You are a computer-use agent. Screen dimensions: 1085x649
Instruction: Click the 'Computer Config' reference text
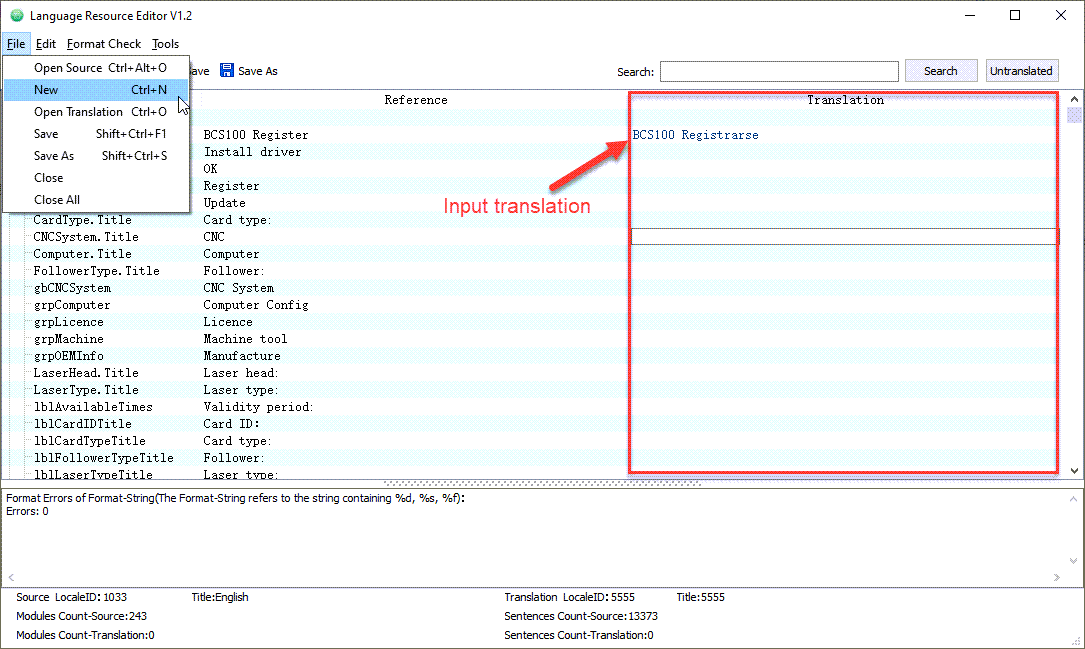click(255, 305)
